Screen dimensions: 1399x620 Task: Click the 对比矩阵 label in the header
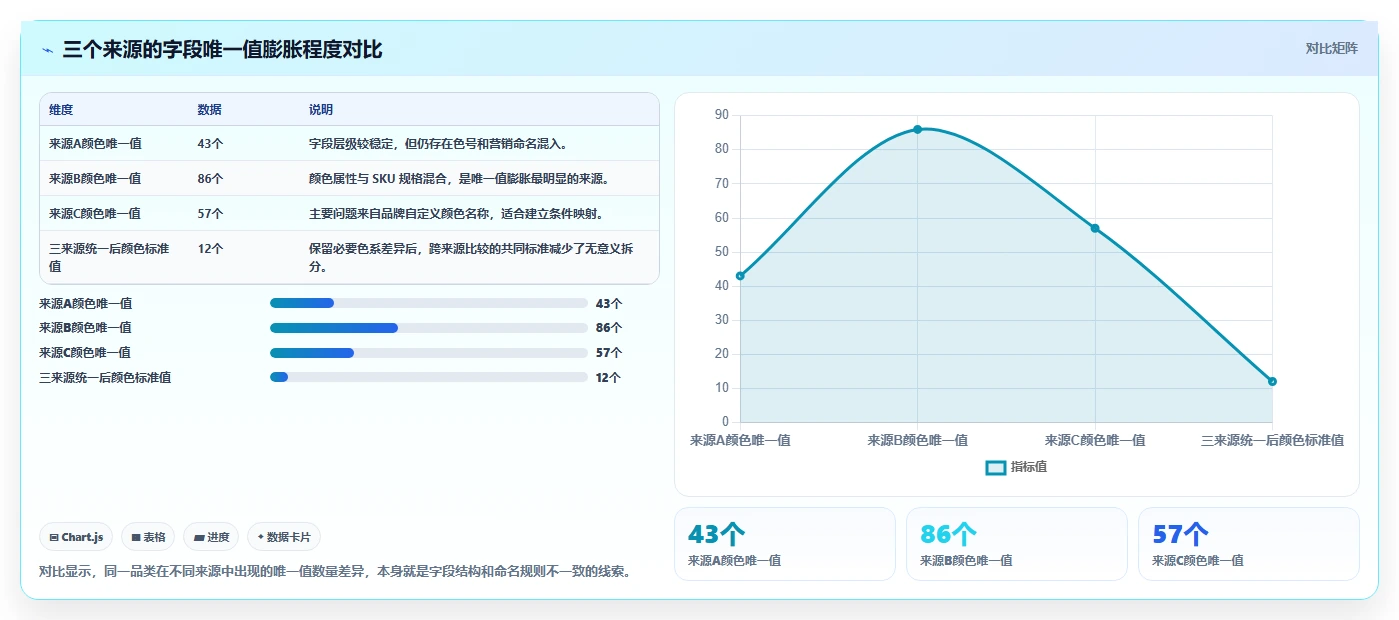tap(1331, 48)
